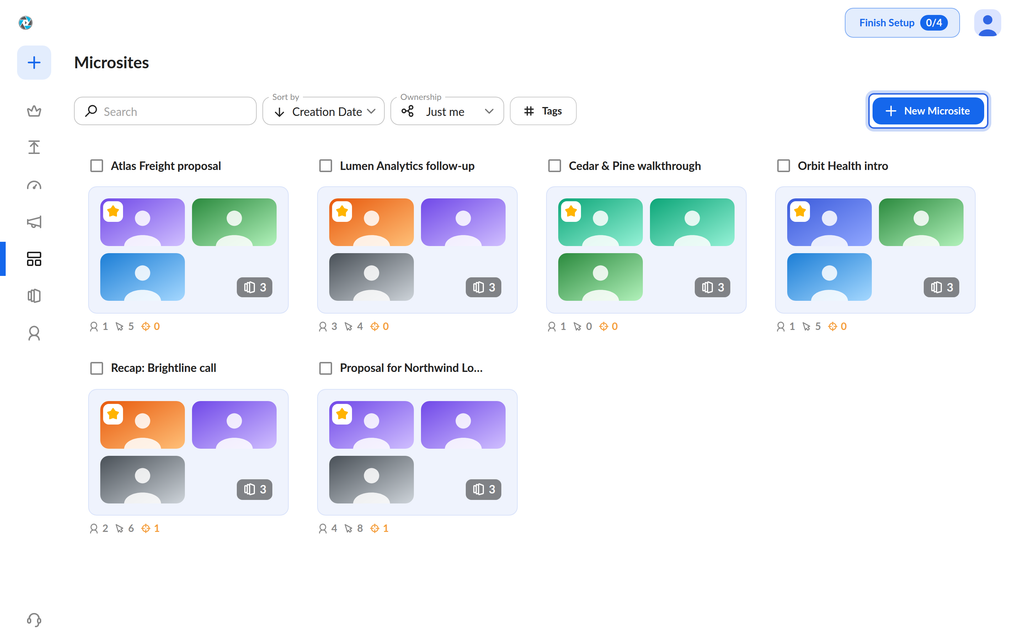Open the gray thumbnail in Lumen Analytics card

pyautogui.click(x=372, y=277)
